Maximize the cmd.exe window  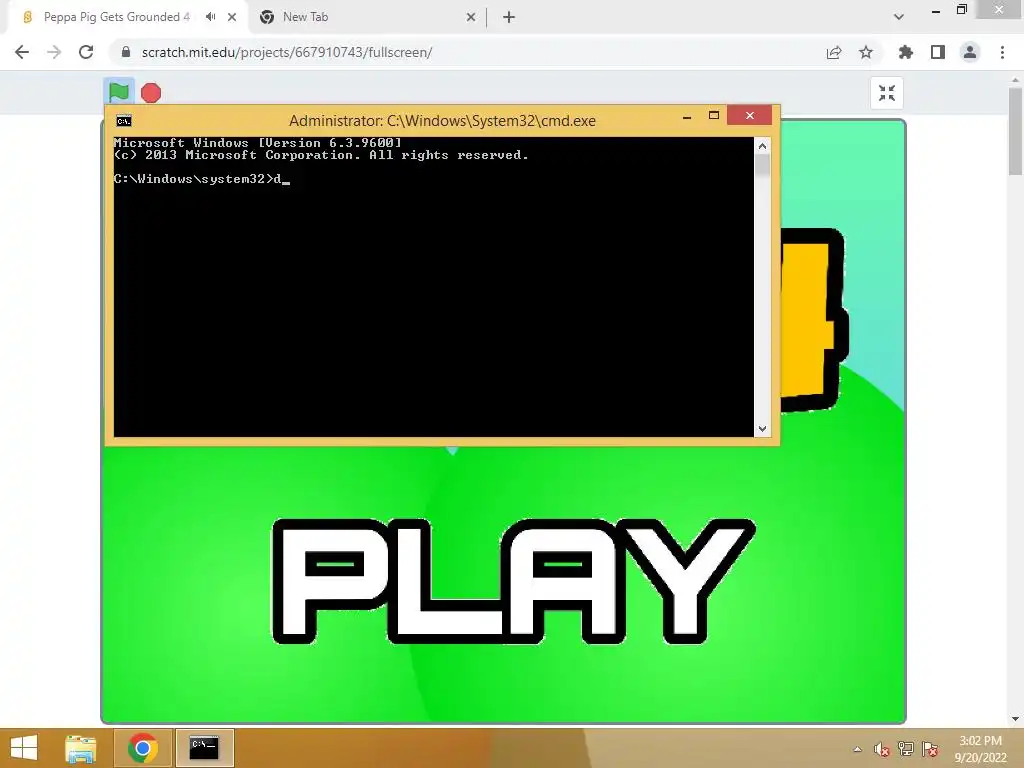pyautogui.click(x=714, y=116)
